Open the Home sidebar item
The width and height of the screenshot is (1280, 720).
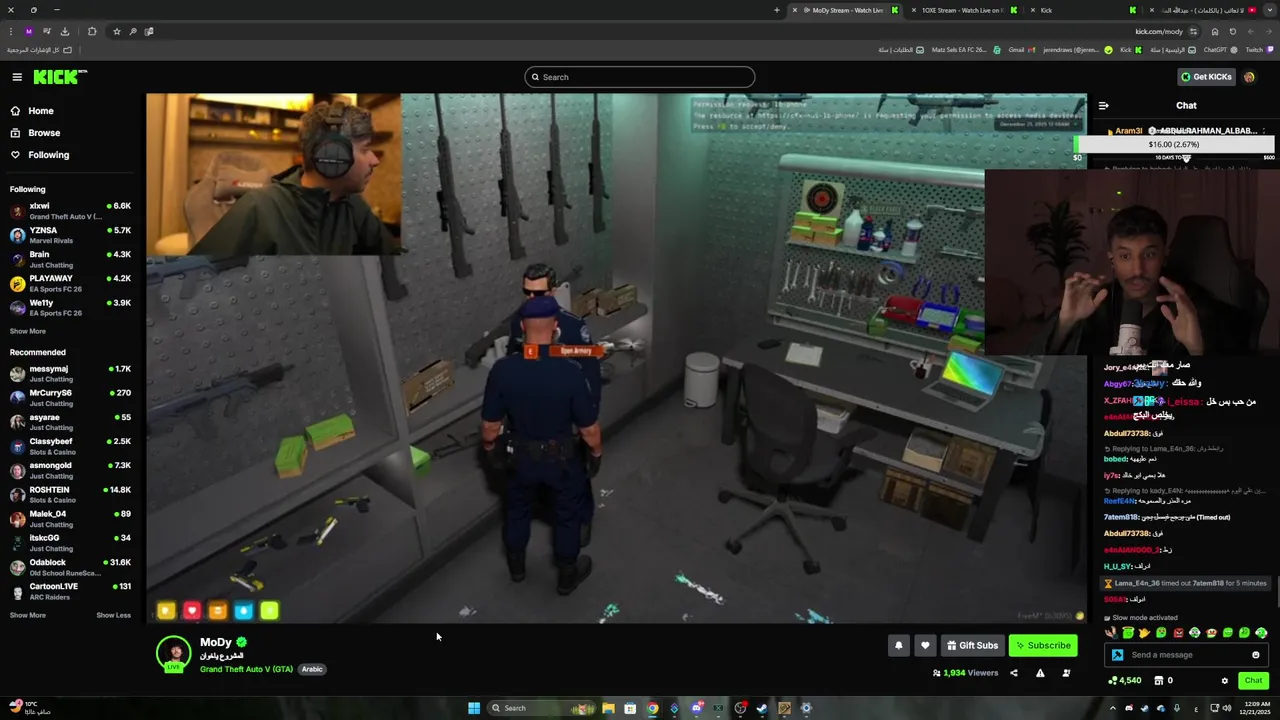tap(32, 111)
